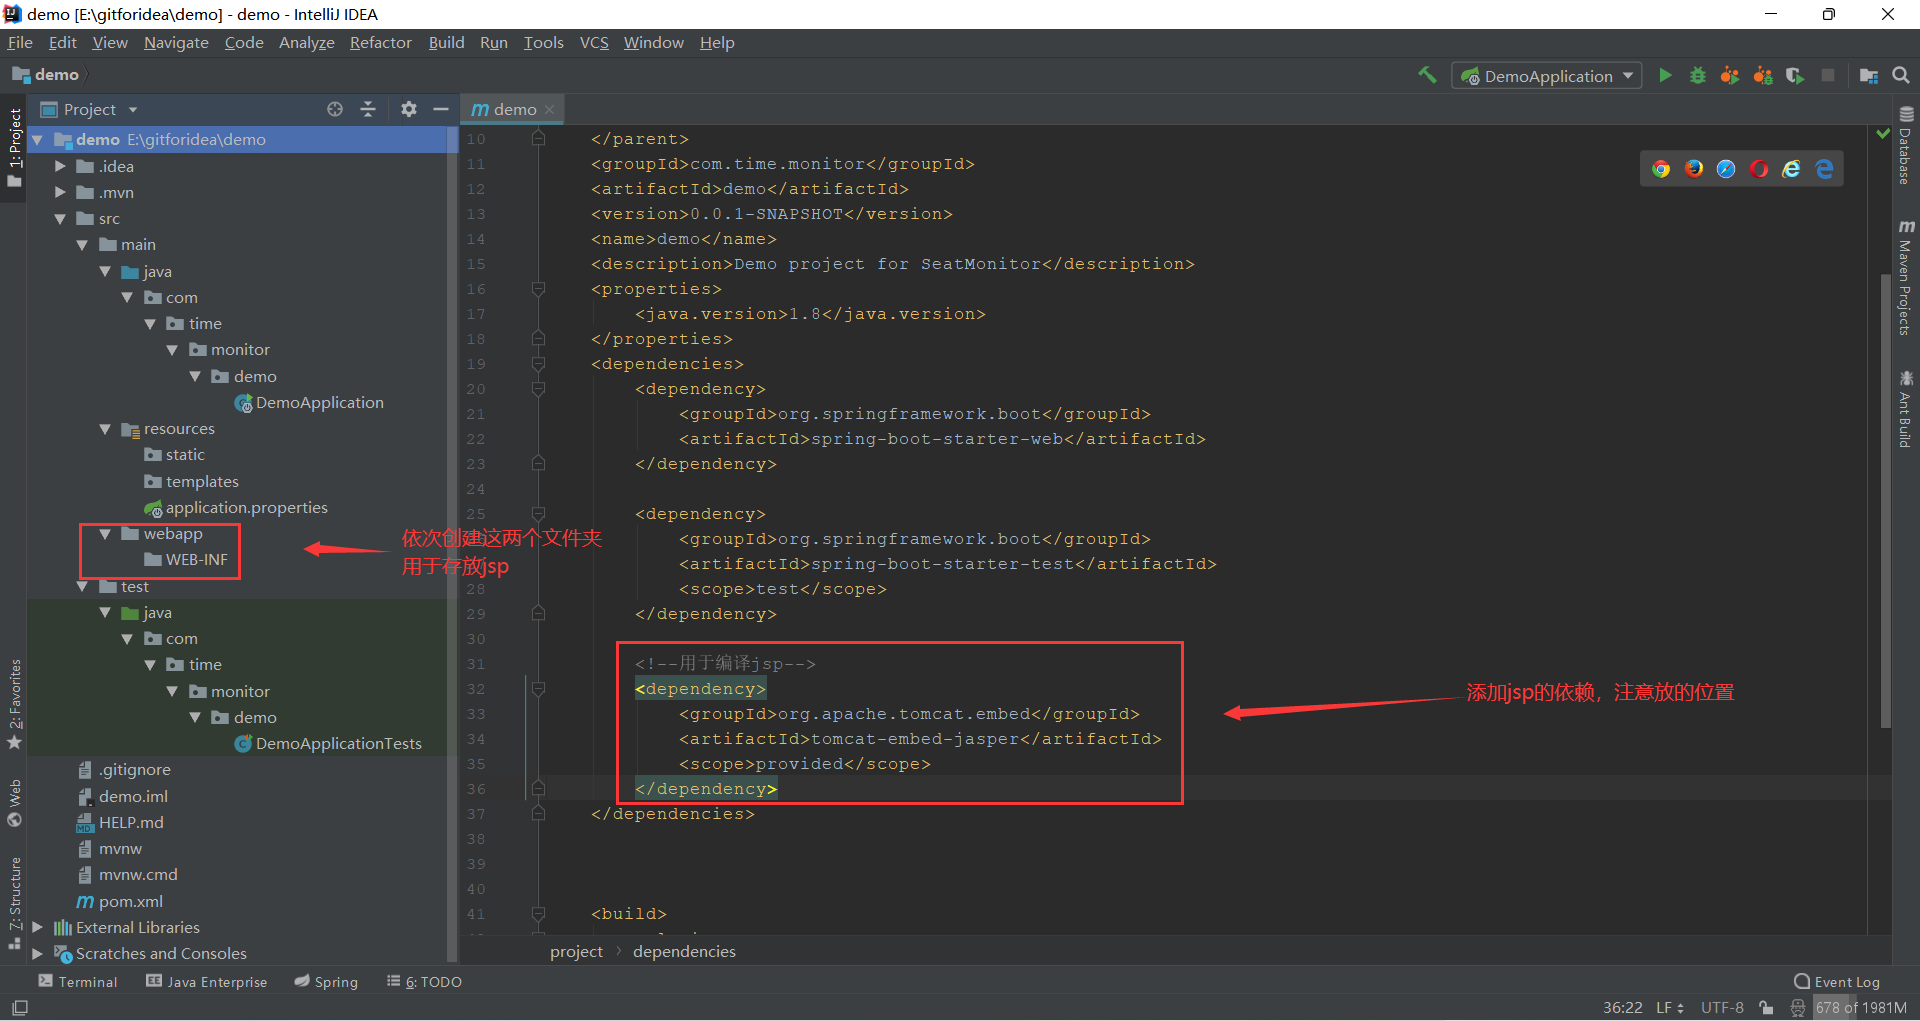Preview file in Internet Explorer
Screen dimensions: 1920x1021
click(x=1791, y=169)
